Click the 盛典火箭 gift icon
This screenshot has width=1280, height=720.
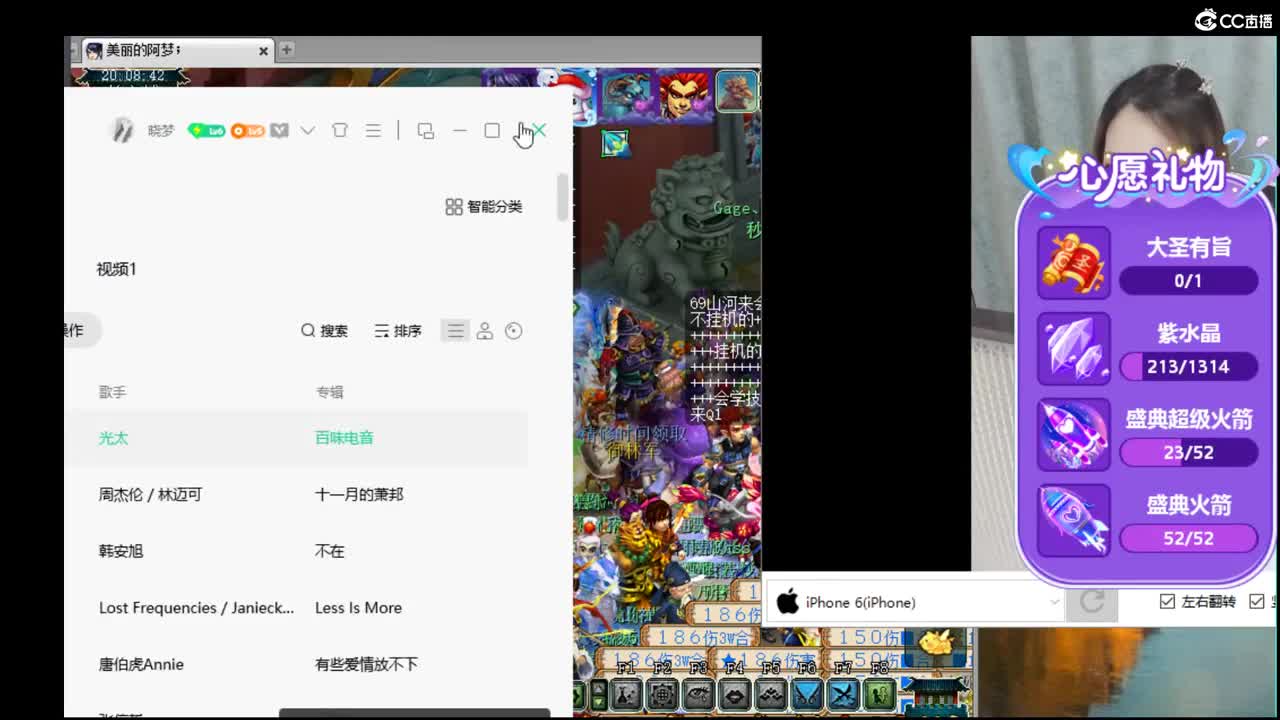pyautogui.click(x=1074, y=520)
